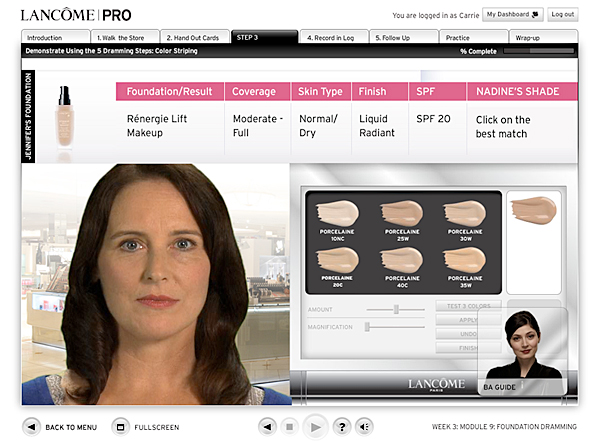
Task: Choose the Porcelaine 35W foundation swatch
Action: [x=465, y=261]
